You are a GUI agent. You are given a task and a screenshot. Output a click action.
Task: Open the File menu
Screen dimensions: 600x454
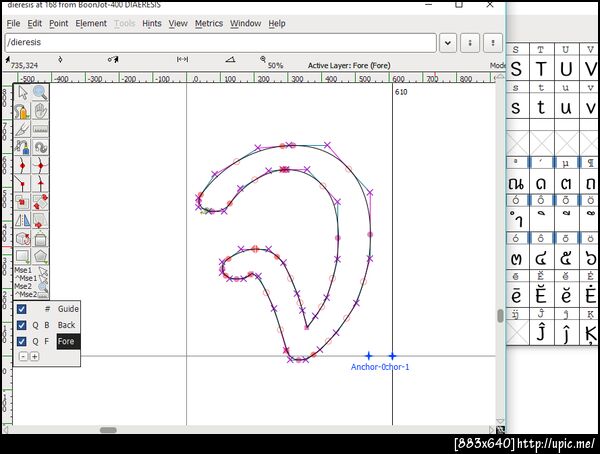[13, 23]
